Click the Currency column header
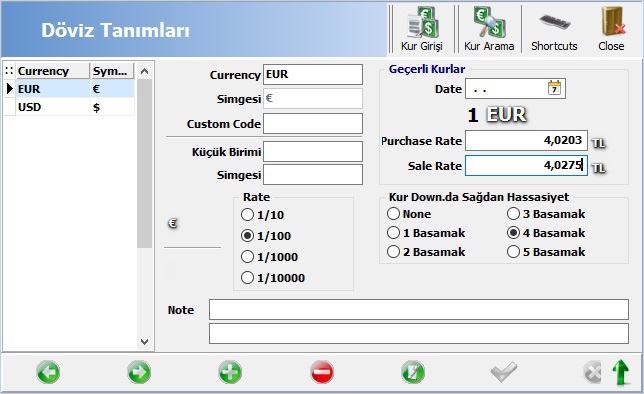 point(53,71)
